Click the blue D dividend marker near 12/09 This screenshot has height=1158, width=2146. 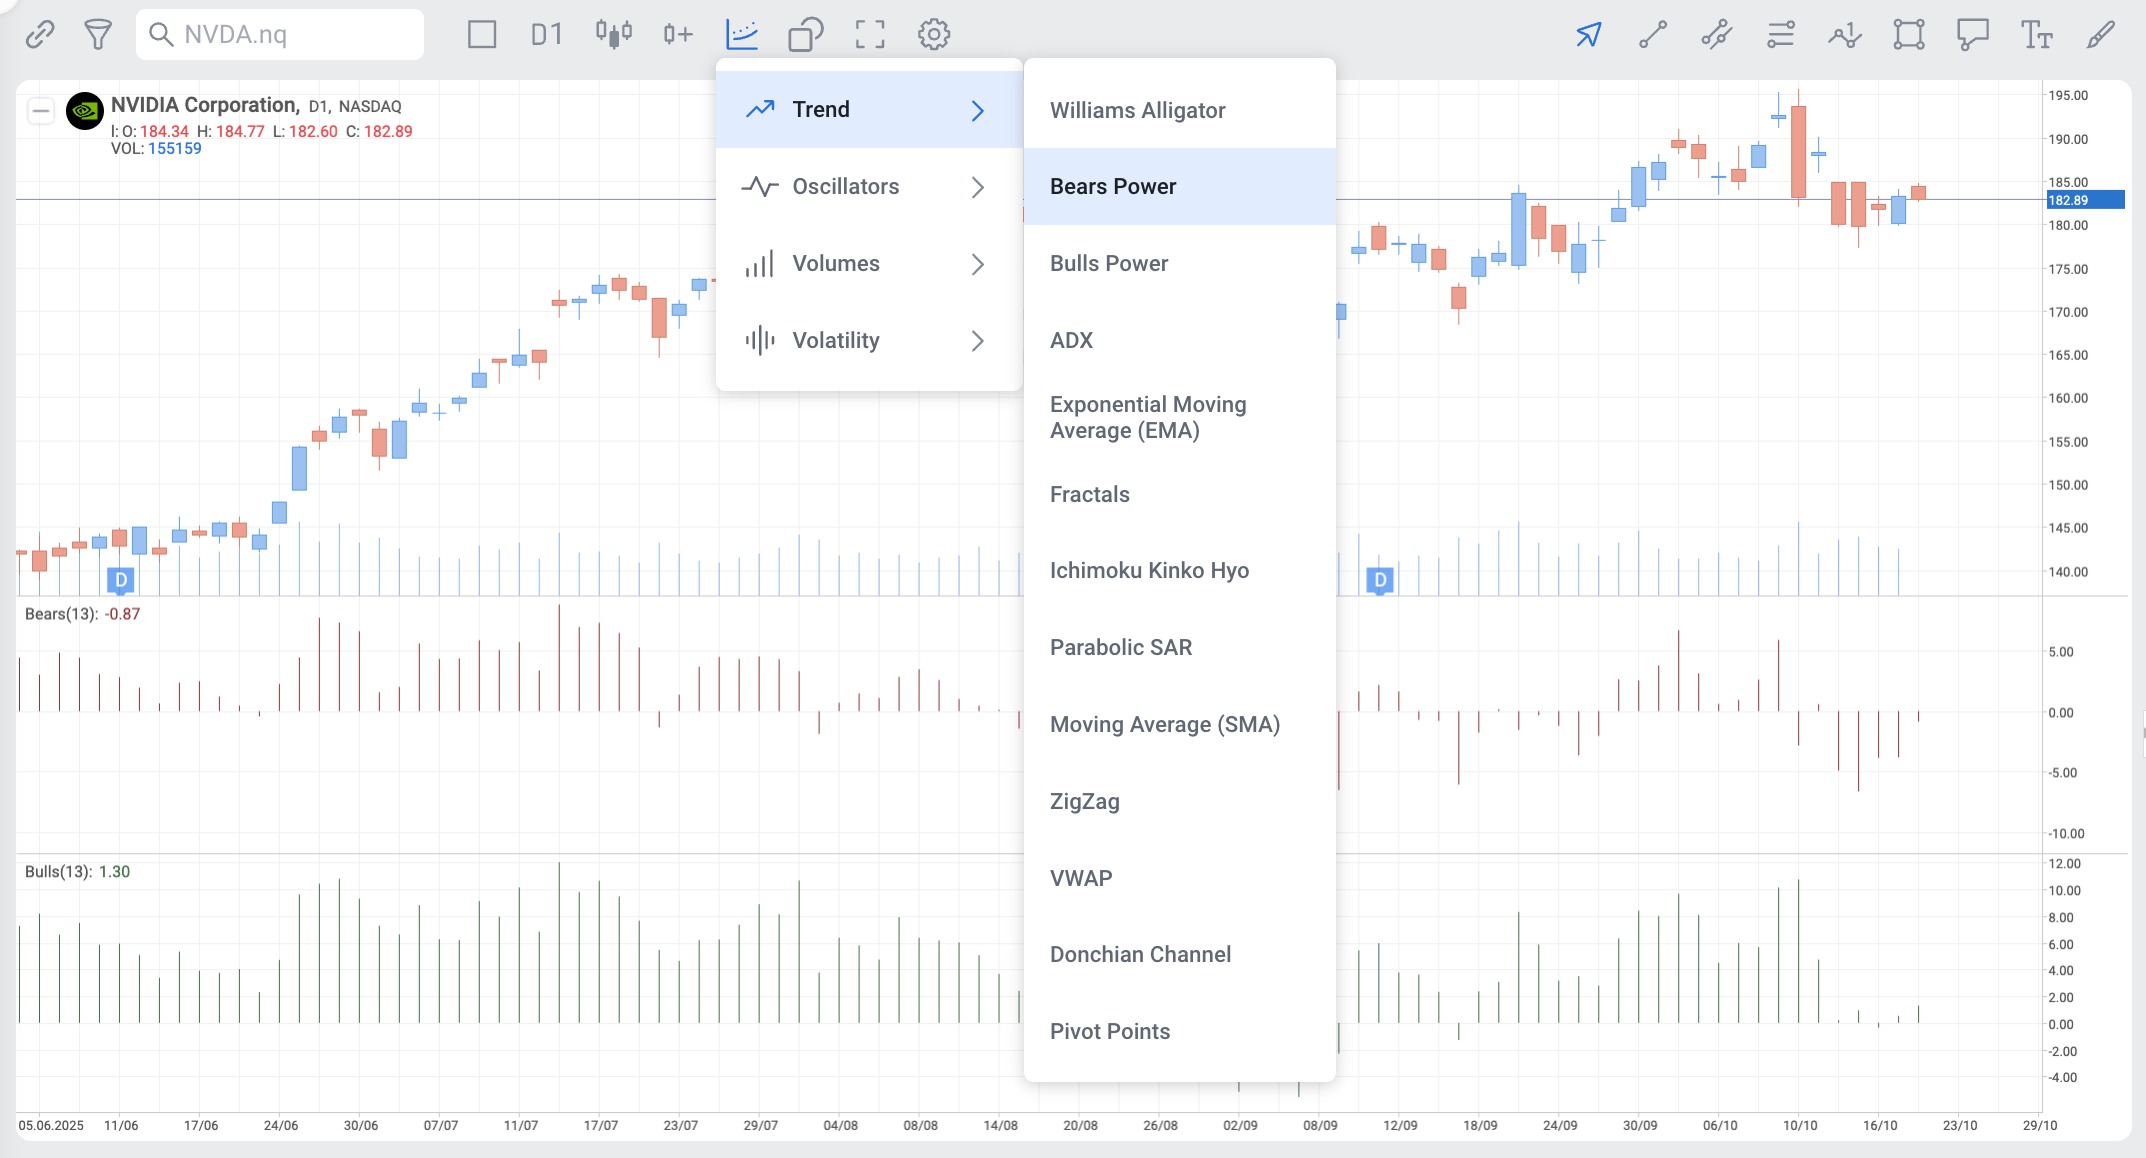[x=1380, y=580]
